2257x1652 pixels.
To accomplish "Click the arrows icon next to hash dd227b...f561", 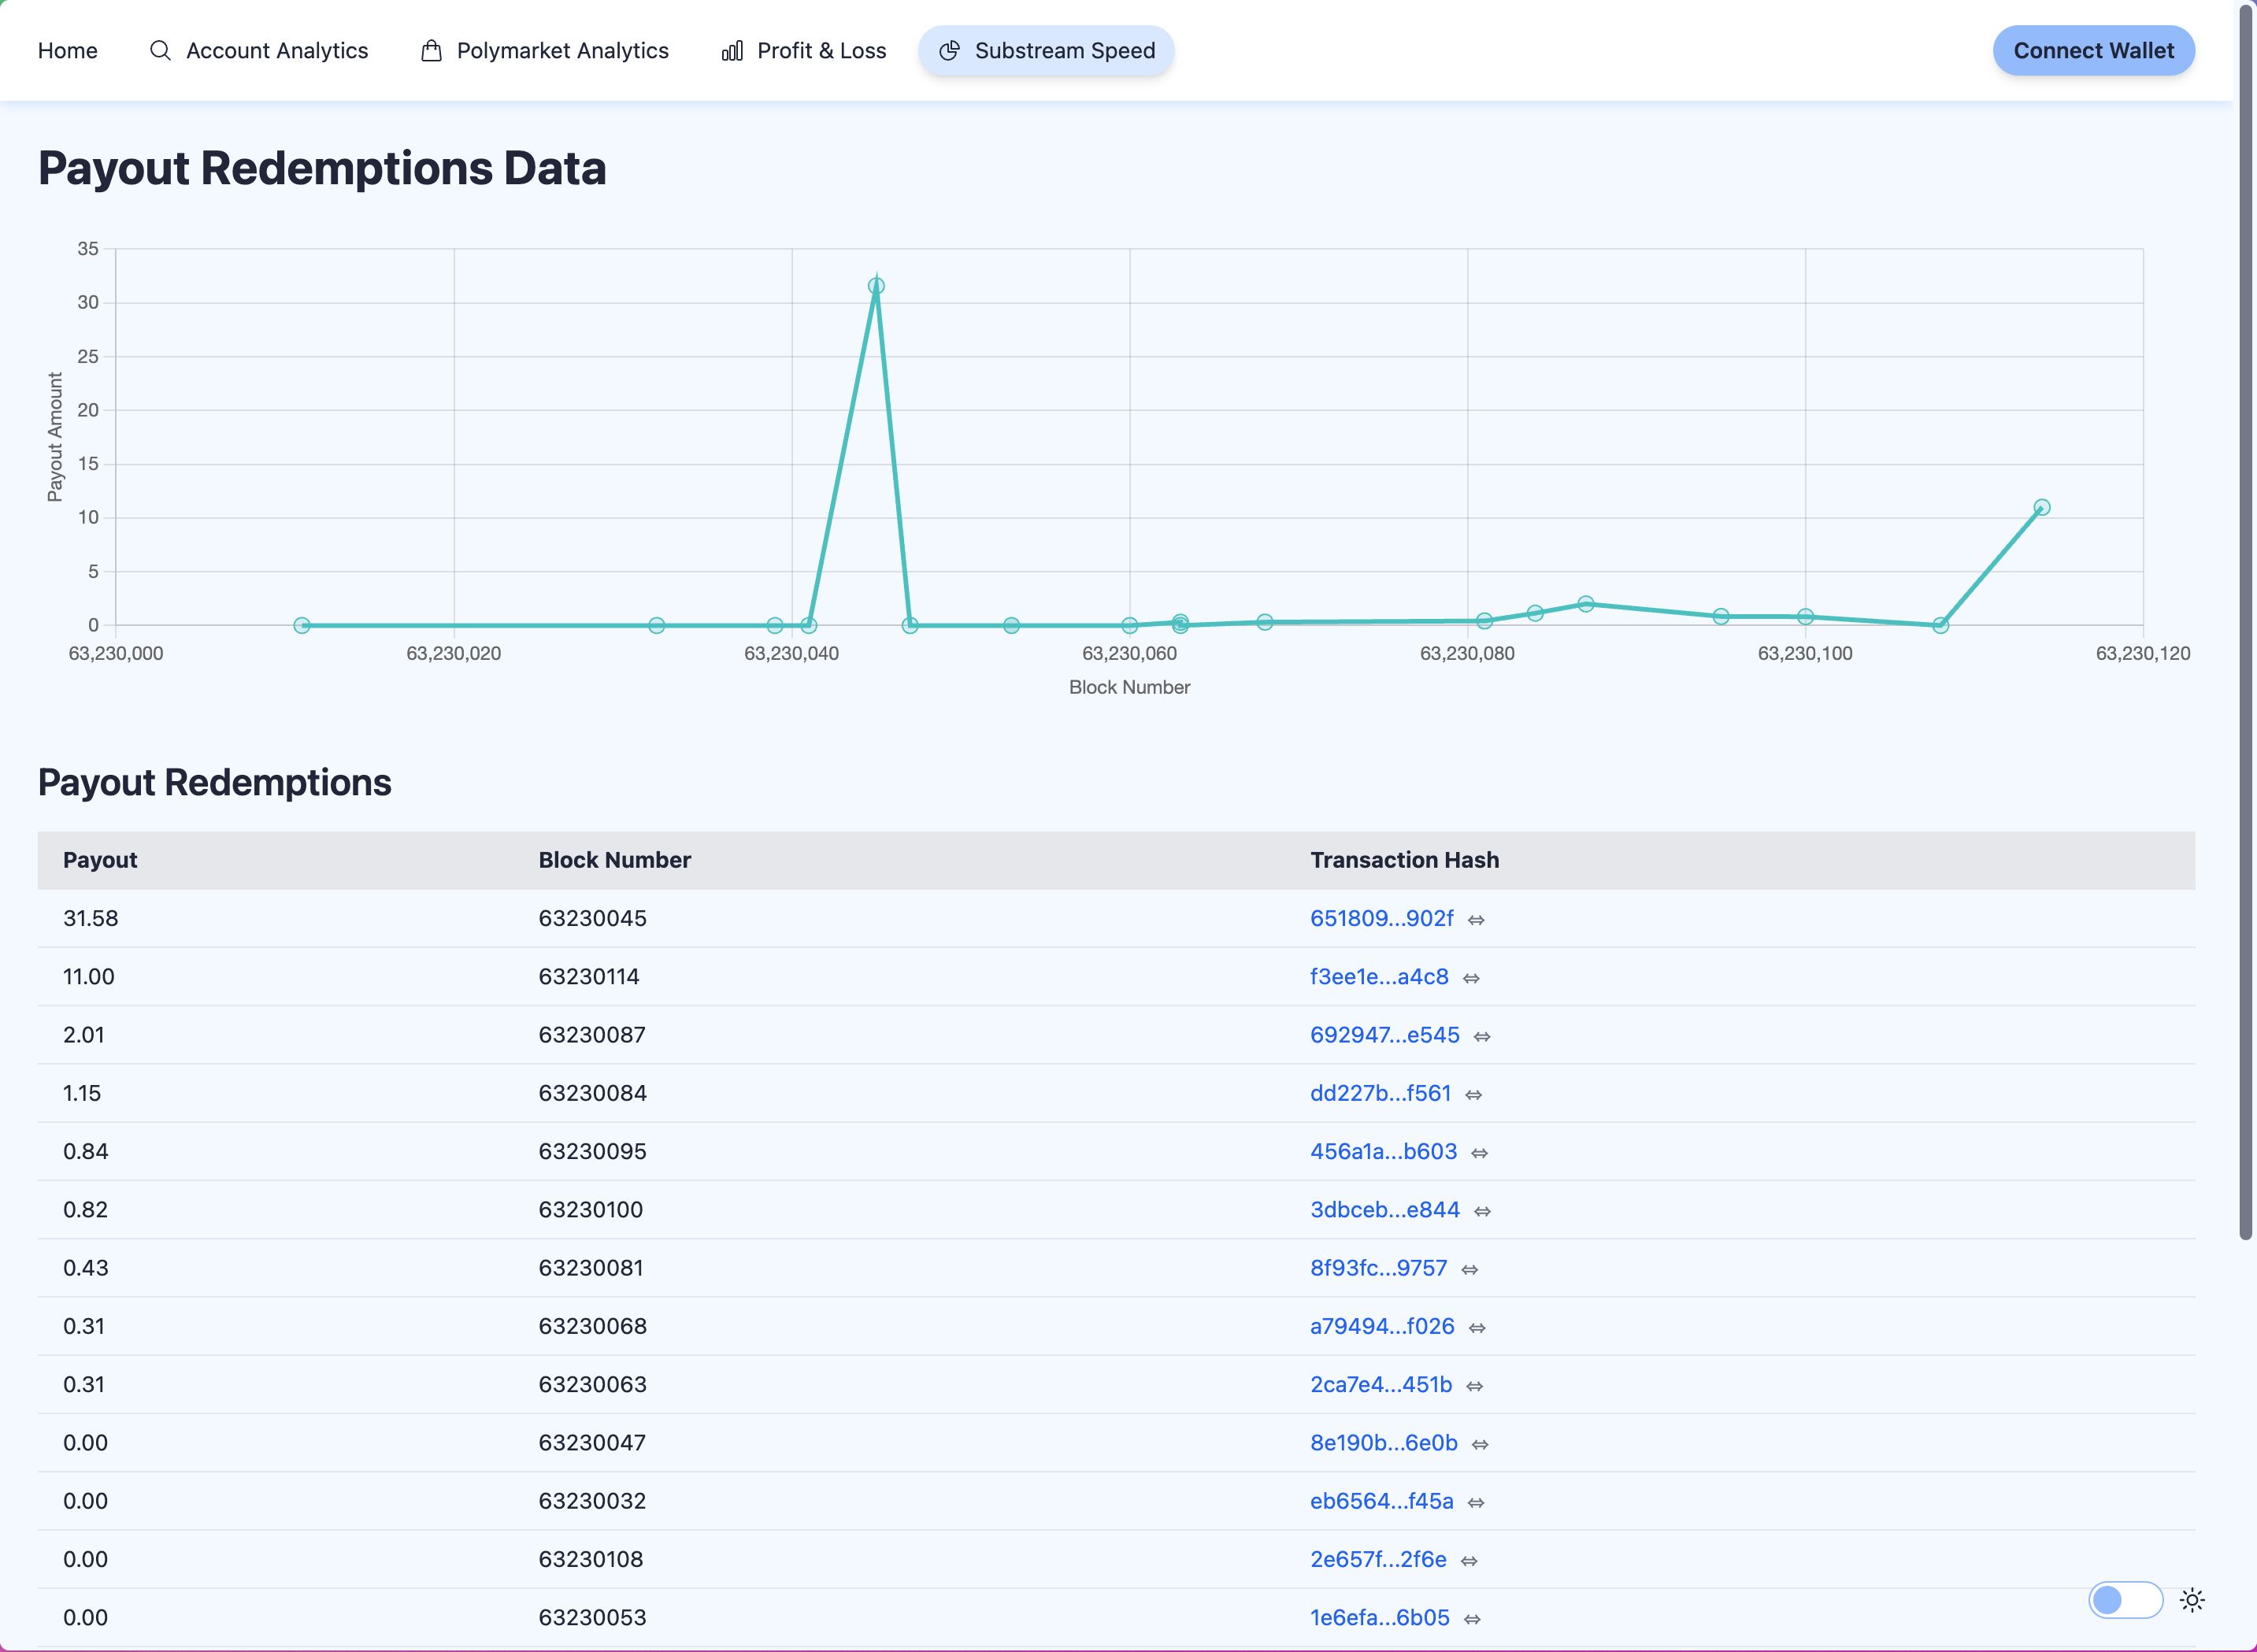I will click(1473, 1095).
